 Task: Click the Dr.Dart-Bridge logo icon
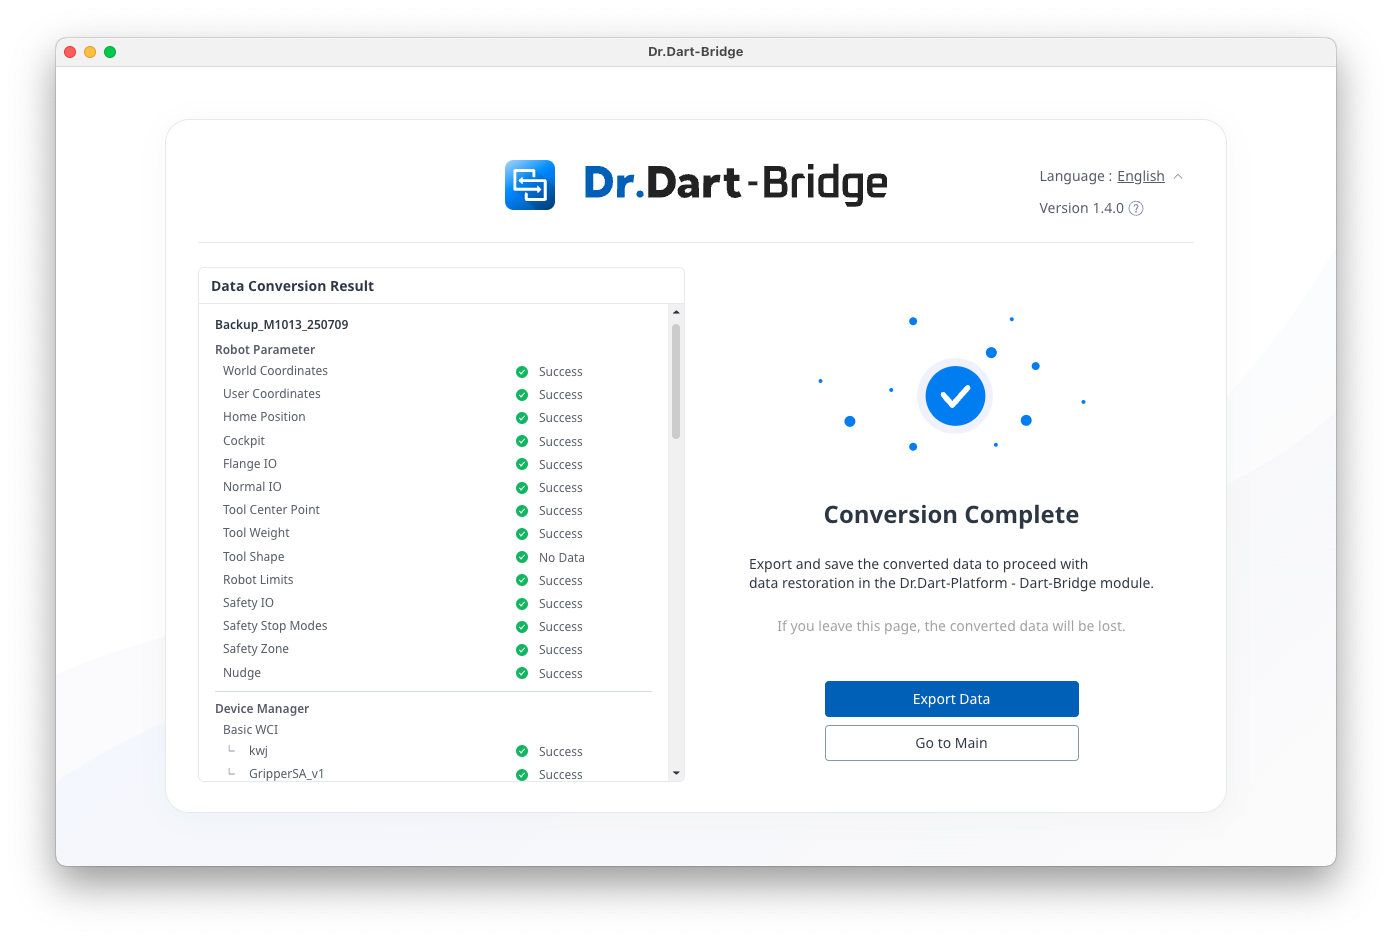(x=529, y=185)
